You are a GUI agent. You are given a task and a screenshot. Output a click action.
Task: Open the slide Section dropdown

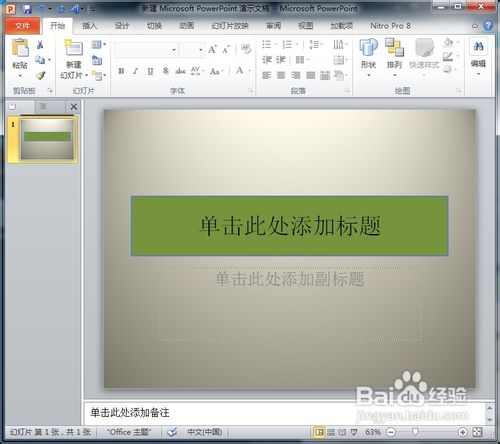[x=99, y=76]
